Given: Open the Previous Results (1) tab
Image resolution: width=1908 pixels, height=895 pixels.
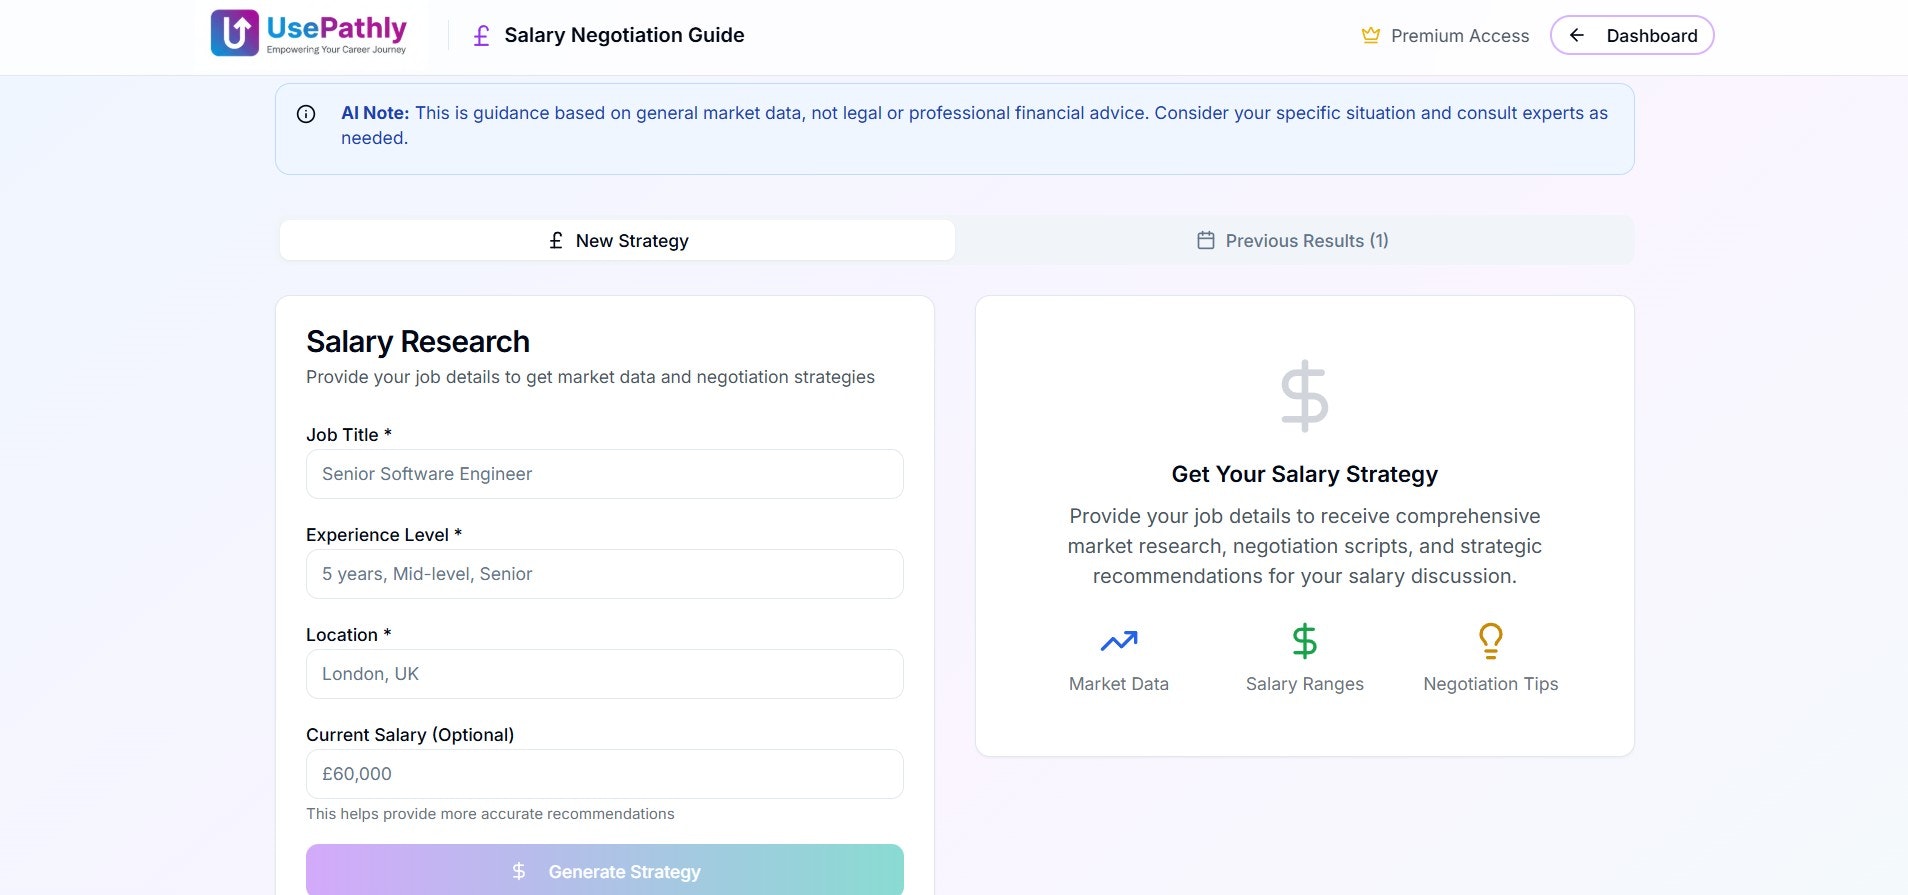Looking at the screenshot, I should pyautogui.click(x=1294, y=240).
